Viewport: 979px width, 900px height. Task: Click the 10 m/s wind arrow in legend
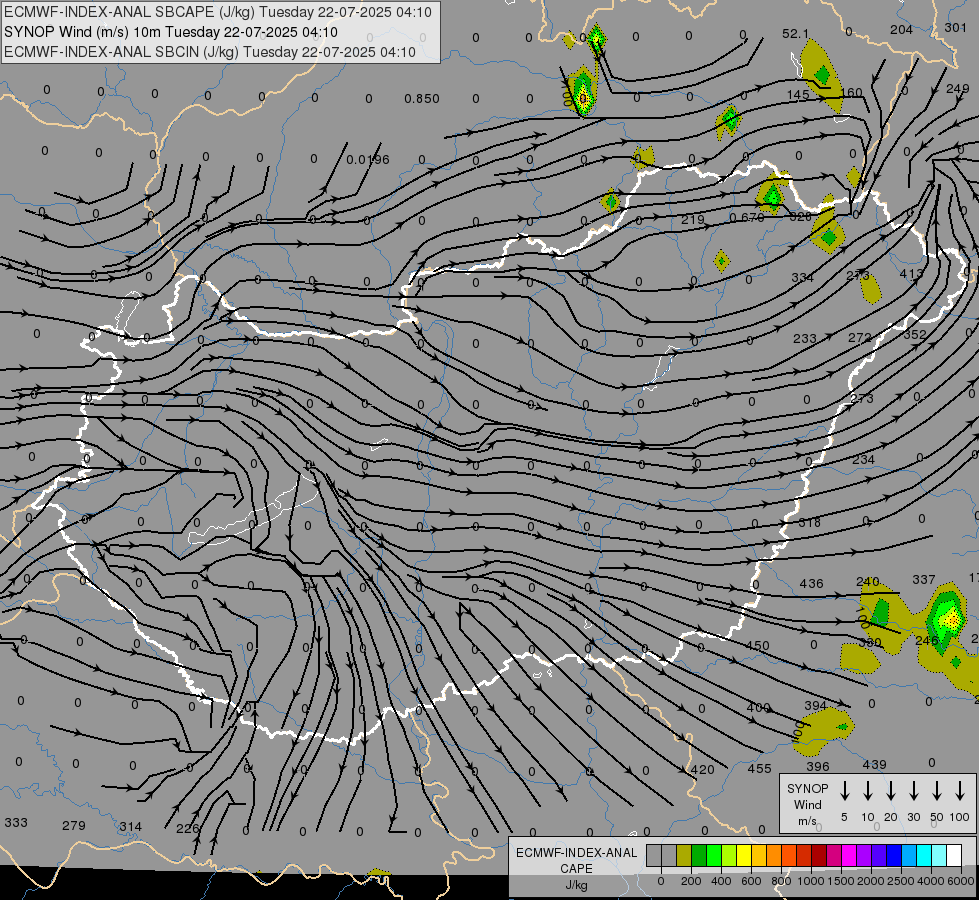coord(868,791)
